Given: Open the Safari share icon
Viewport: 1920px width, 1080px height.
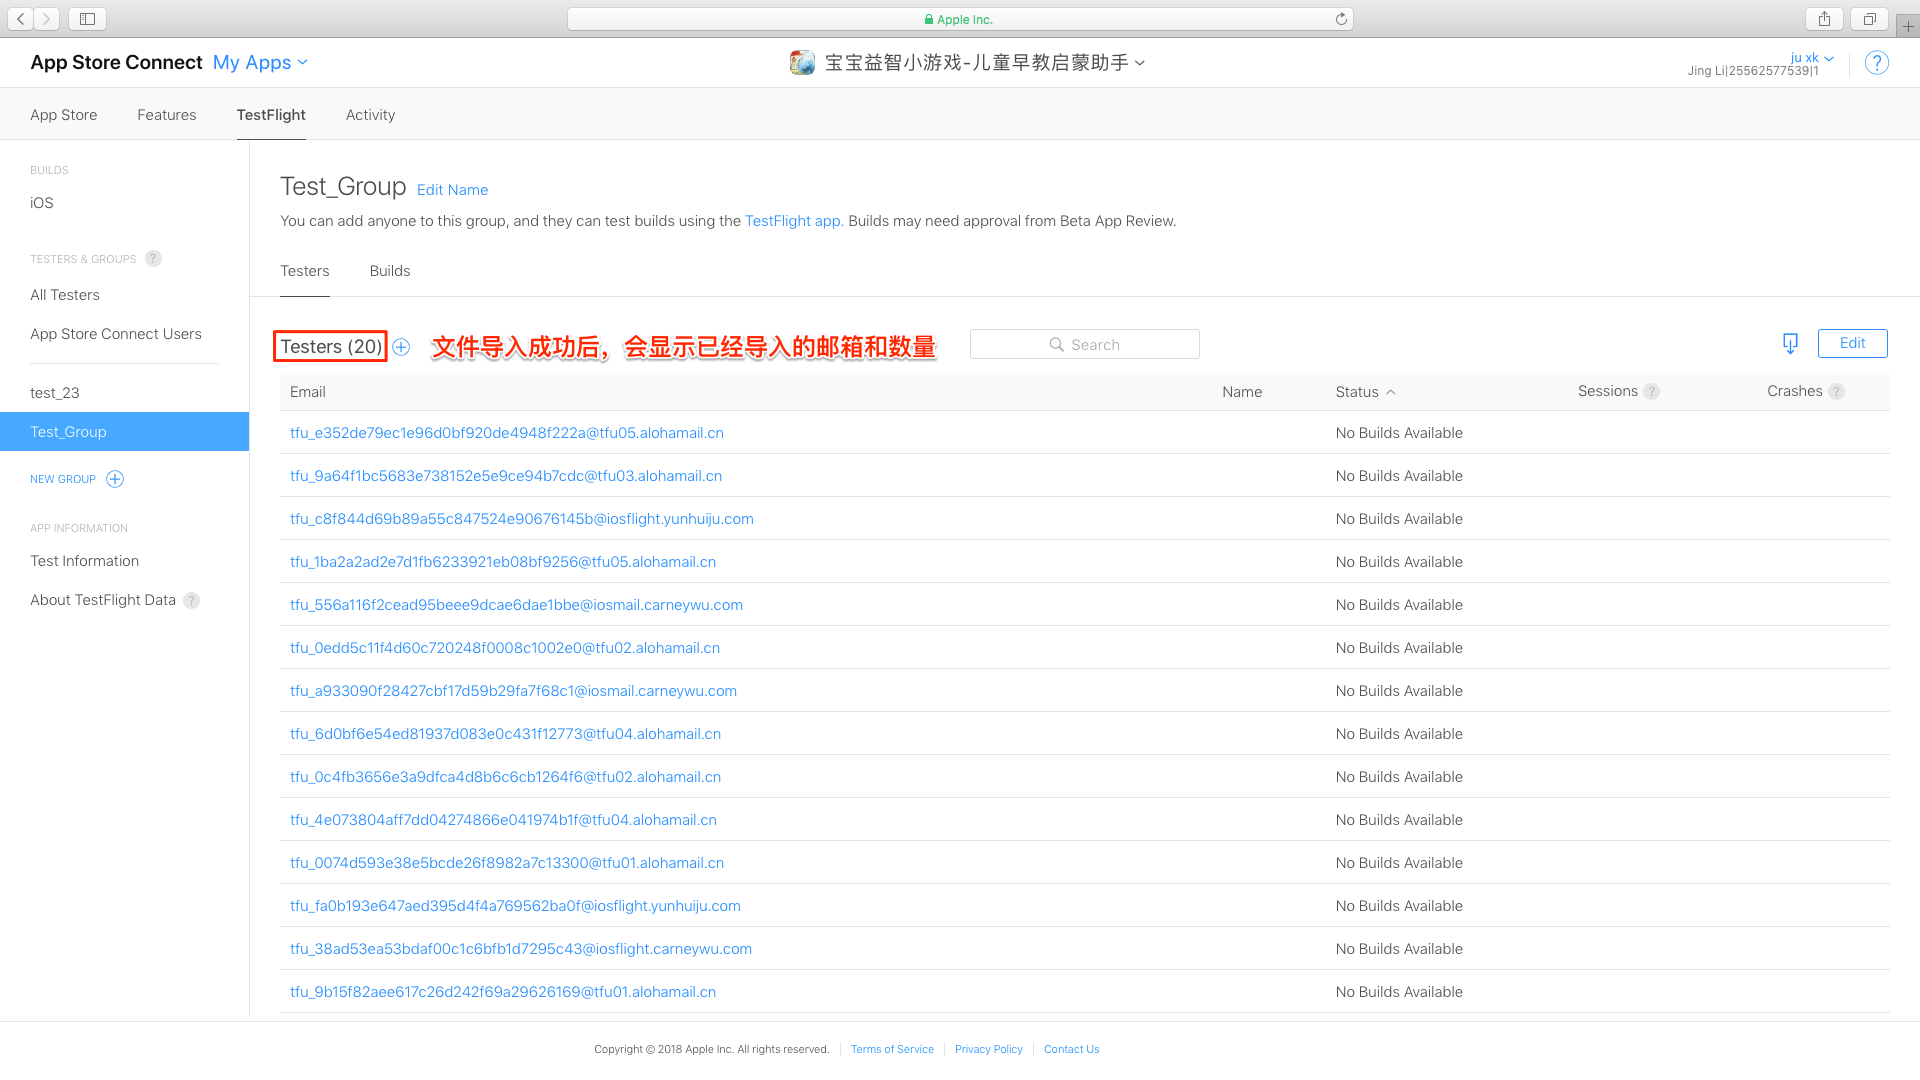Looking at the screenshot, I should (1825, 19).
